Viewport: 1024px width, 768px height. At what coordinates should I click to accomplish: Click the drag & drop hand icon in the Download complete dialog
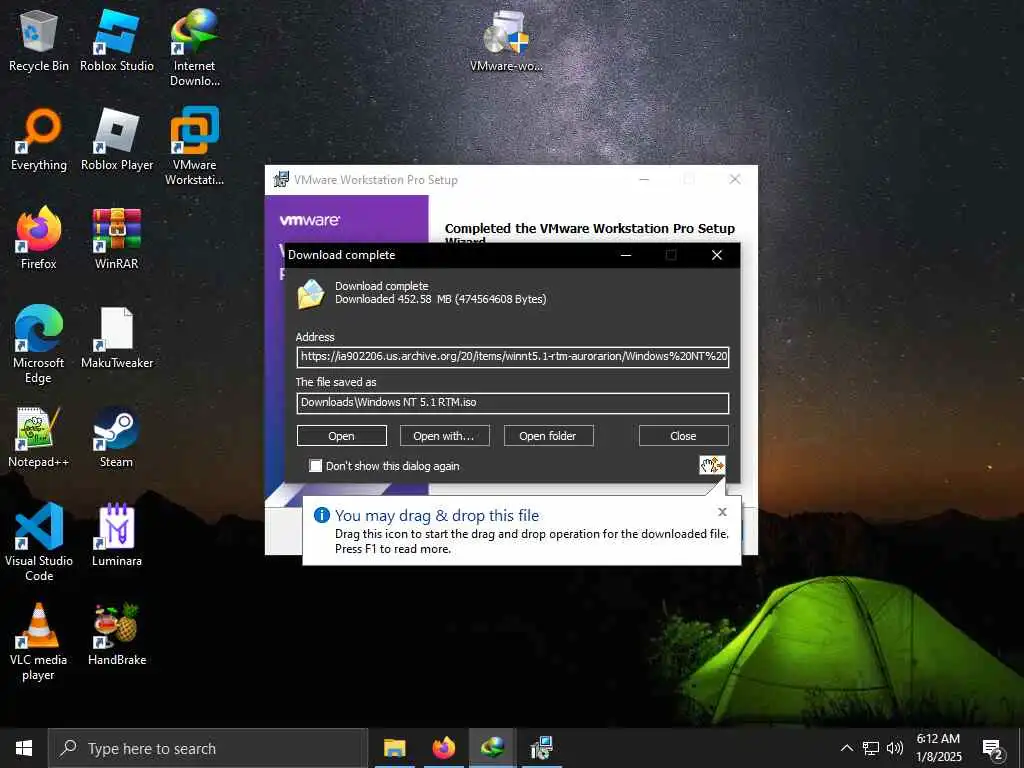coord(712,465)
